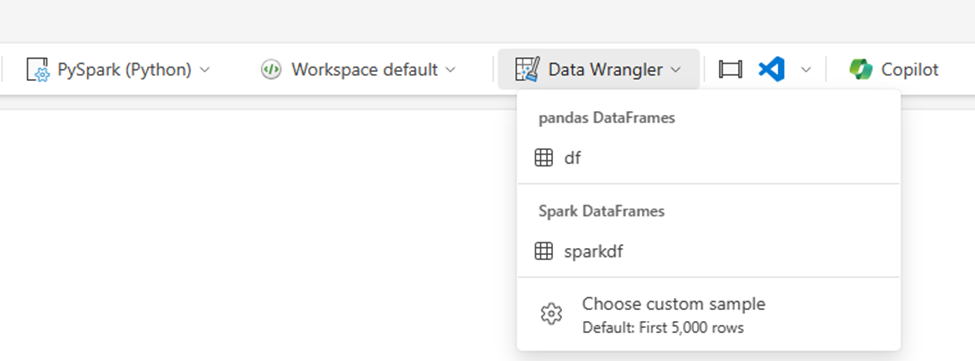Click the pandas DataFrames section header
This screenshot has height=361, width=975.
tap(606, 118)
